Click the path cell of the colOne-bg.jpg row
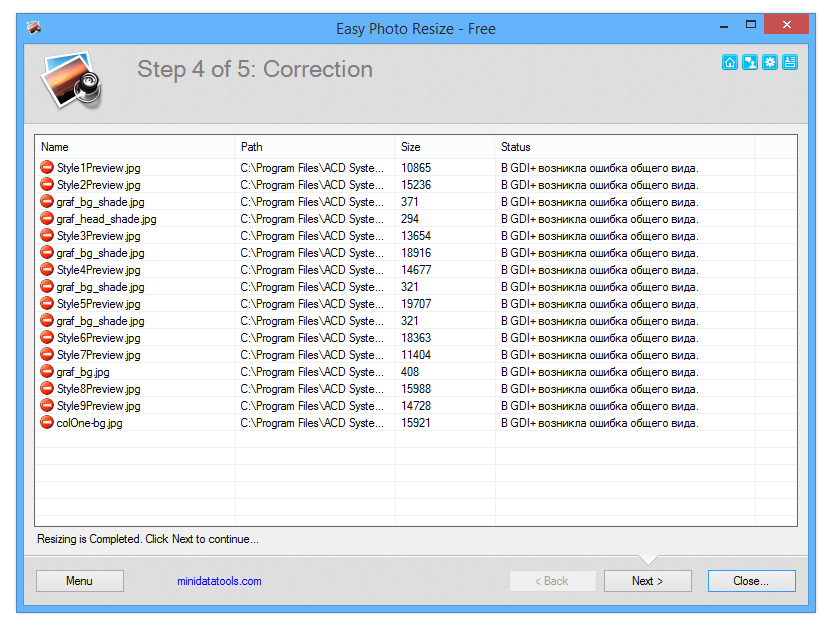This screenshot has width=838, height=625. tap(312, 423)
